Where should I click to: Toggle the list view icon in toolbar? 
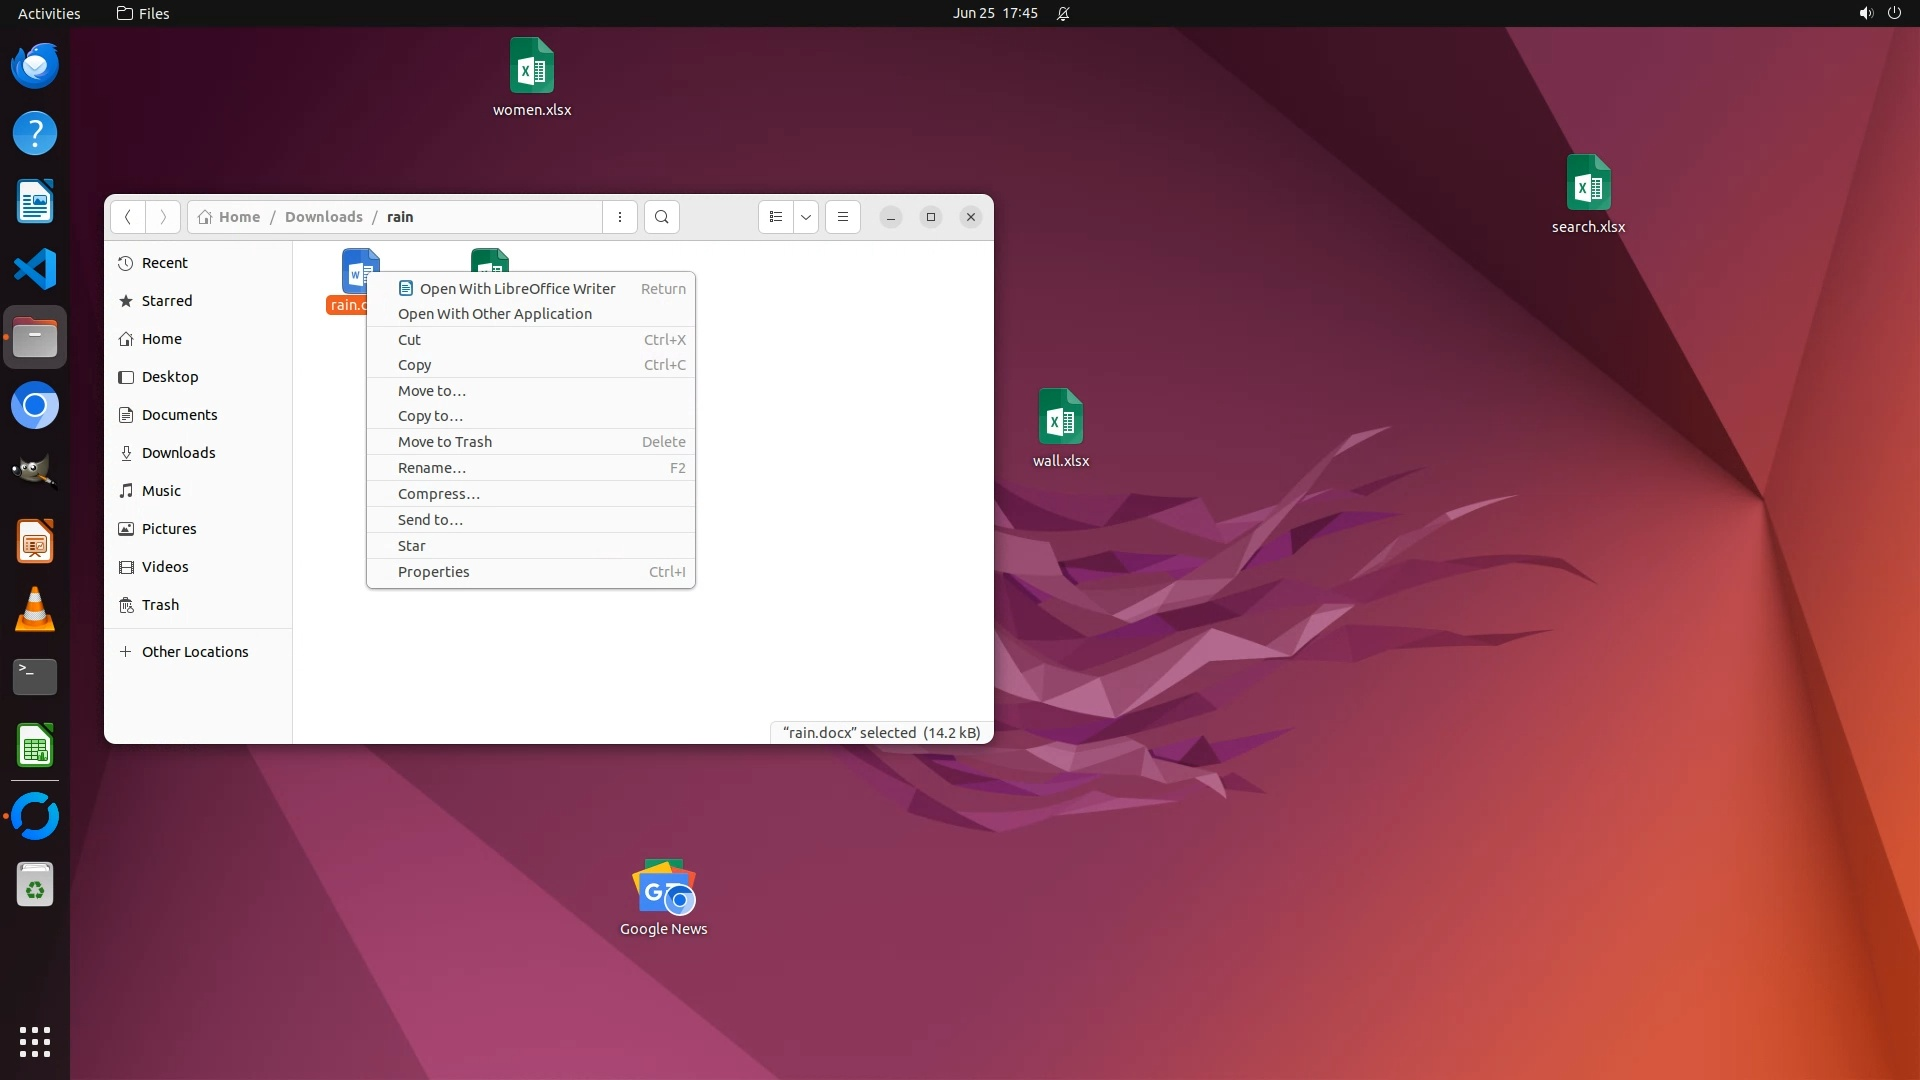776,217
